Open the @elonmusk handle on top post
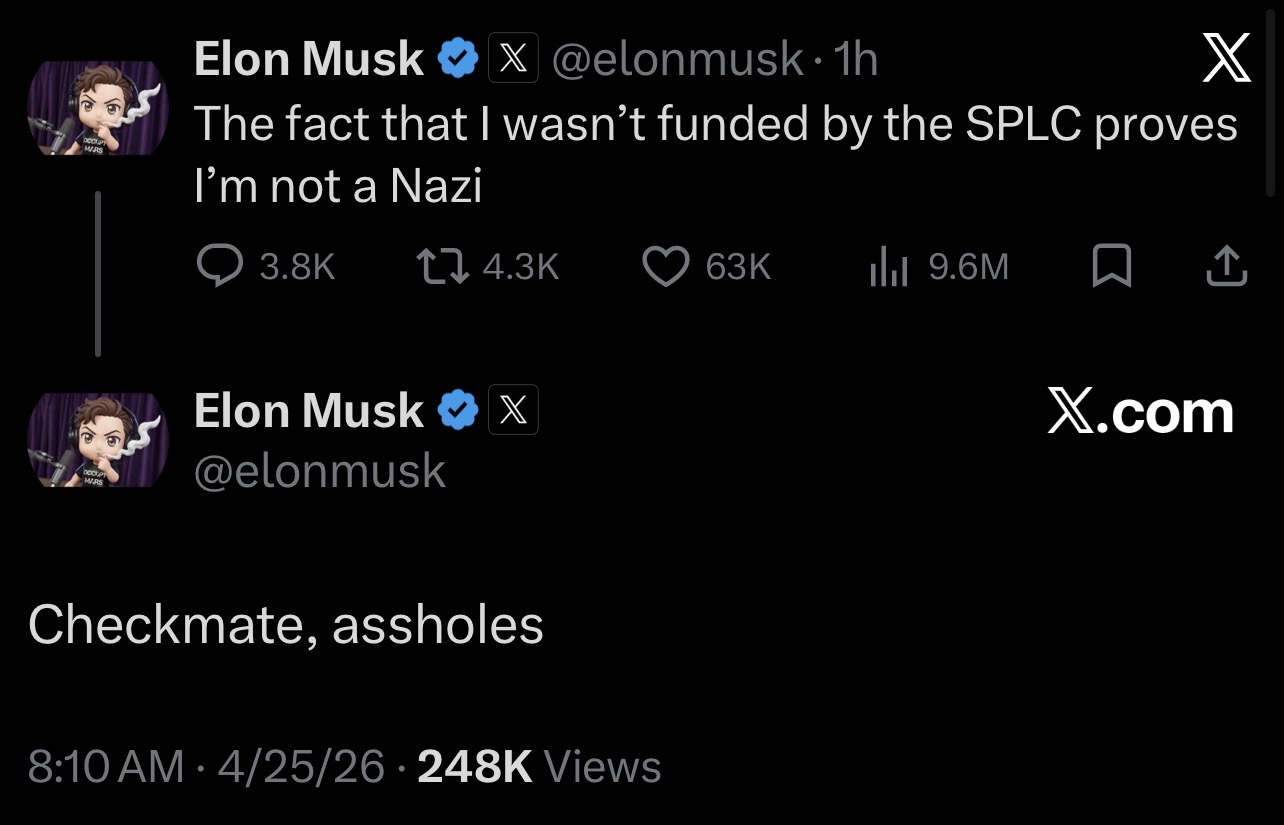The width and height of the screenshot is (1284, 825). pos(677,60)
